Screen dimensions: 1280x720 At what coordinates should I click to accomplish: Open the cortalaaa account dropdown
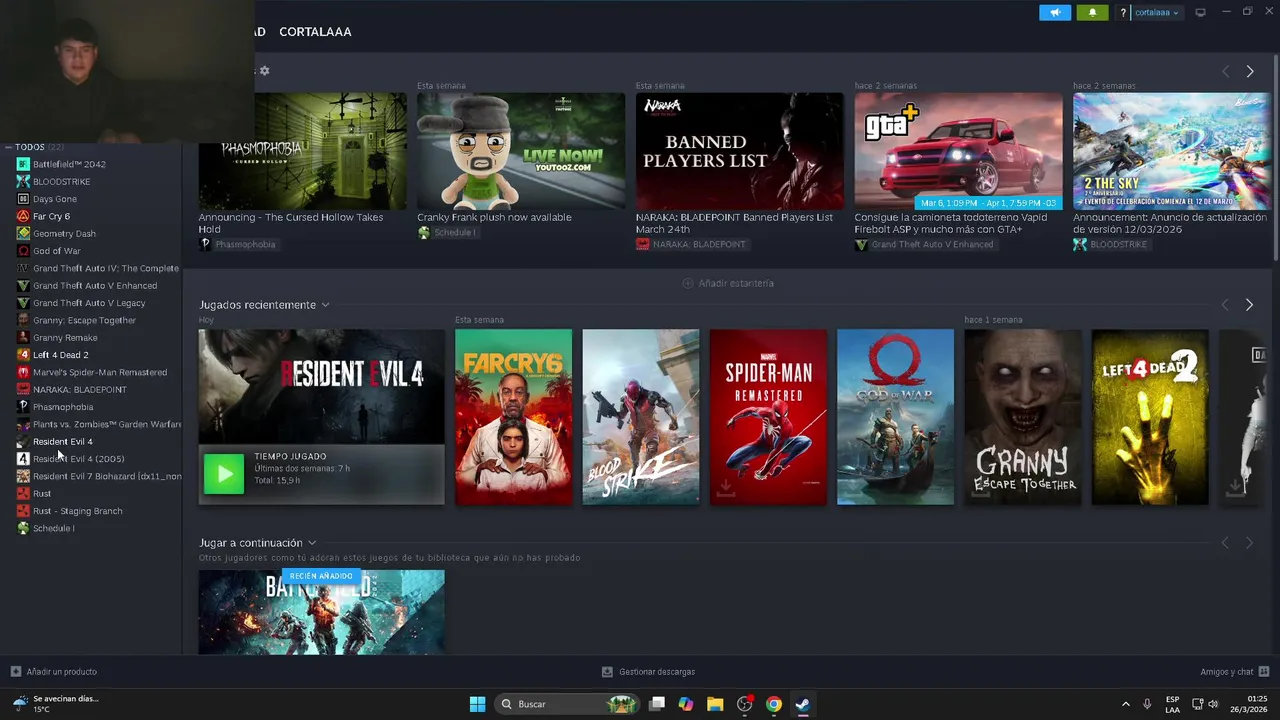(x=1156, y=13)
